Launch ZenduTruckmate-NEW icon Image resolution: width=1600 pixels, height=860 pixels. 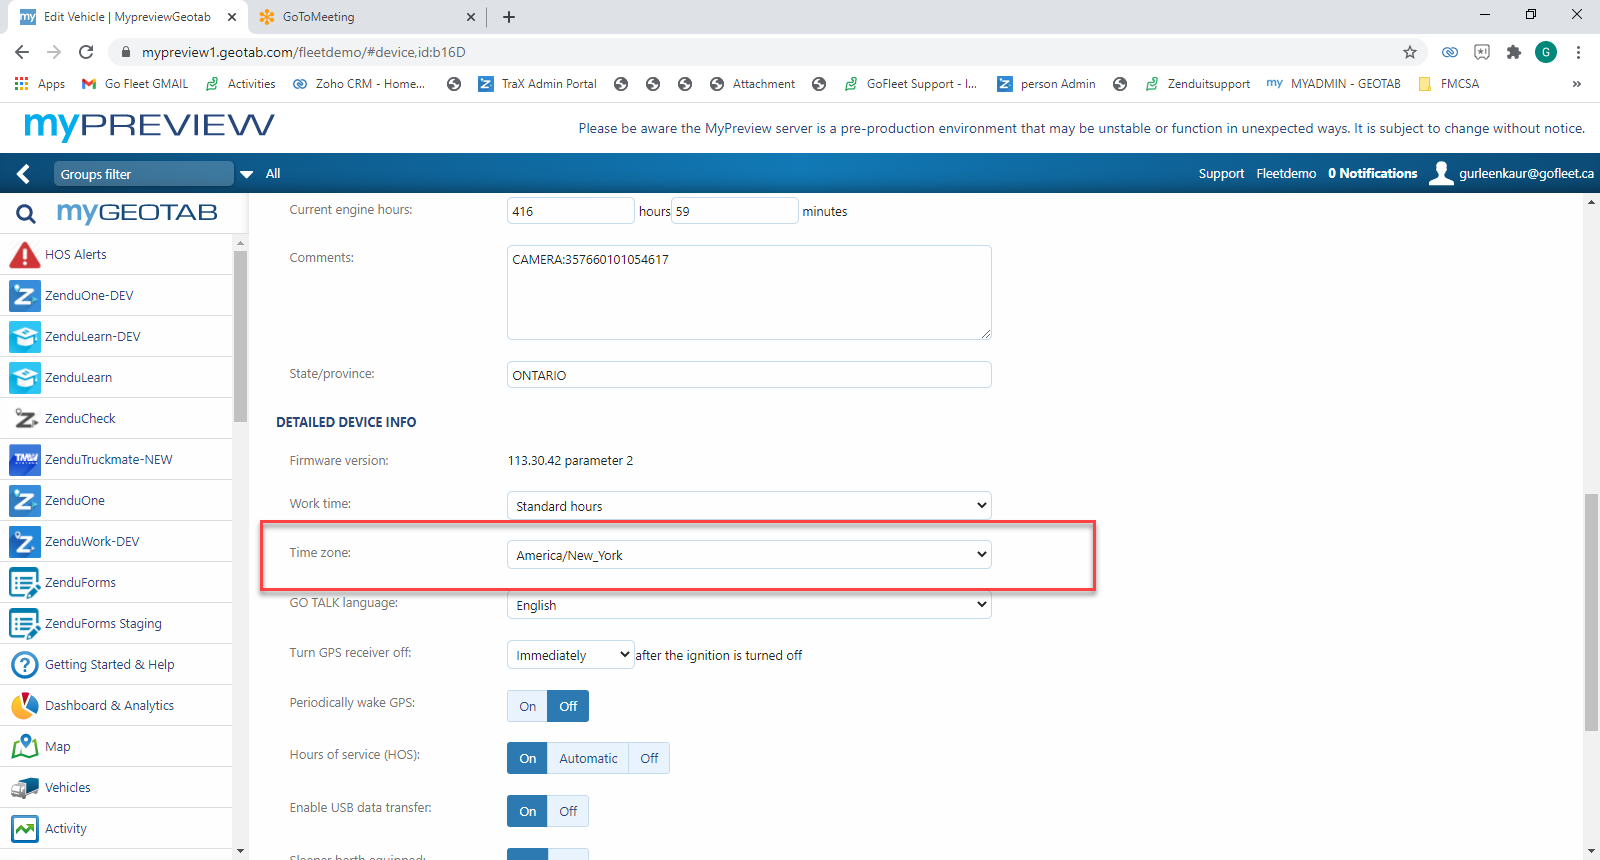tap(24, 460)
